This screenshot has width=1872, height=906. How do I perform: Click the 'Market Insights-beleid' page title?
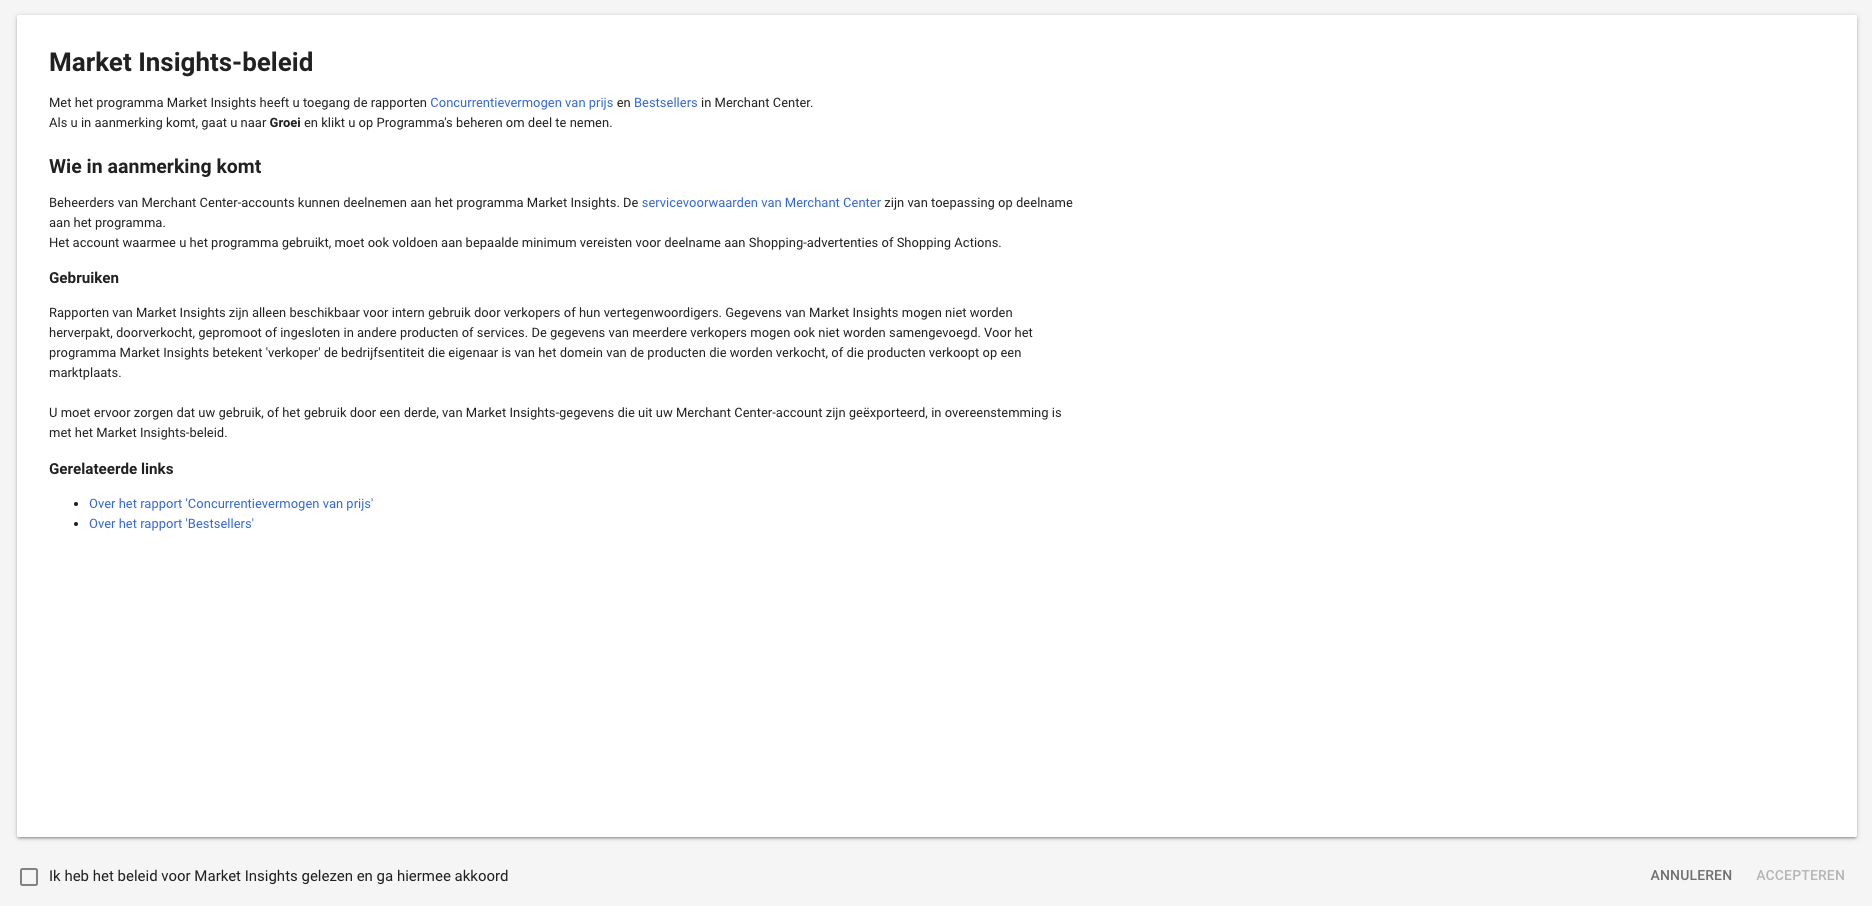click(181, 62)
